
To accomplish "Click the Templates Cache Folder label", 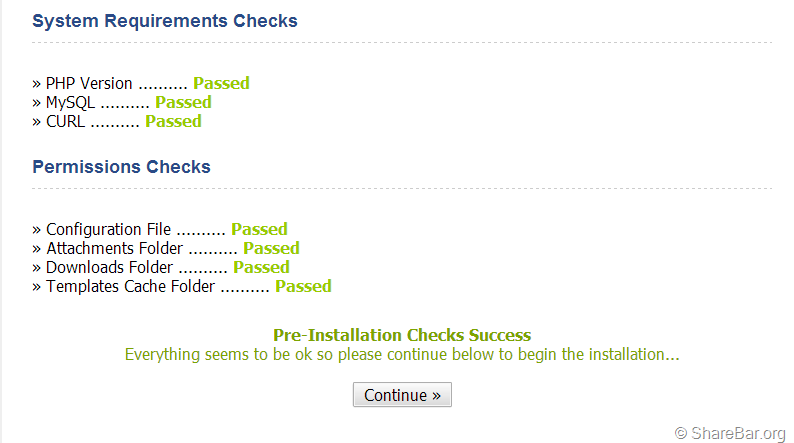I will point(130,287).
